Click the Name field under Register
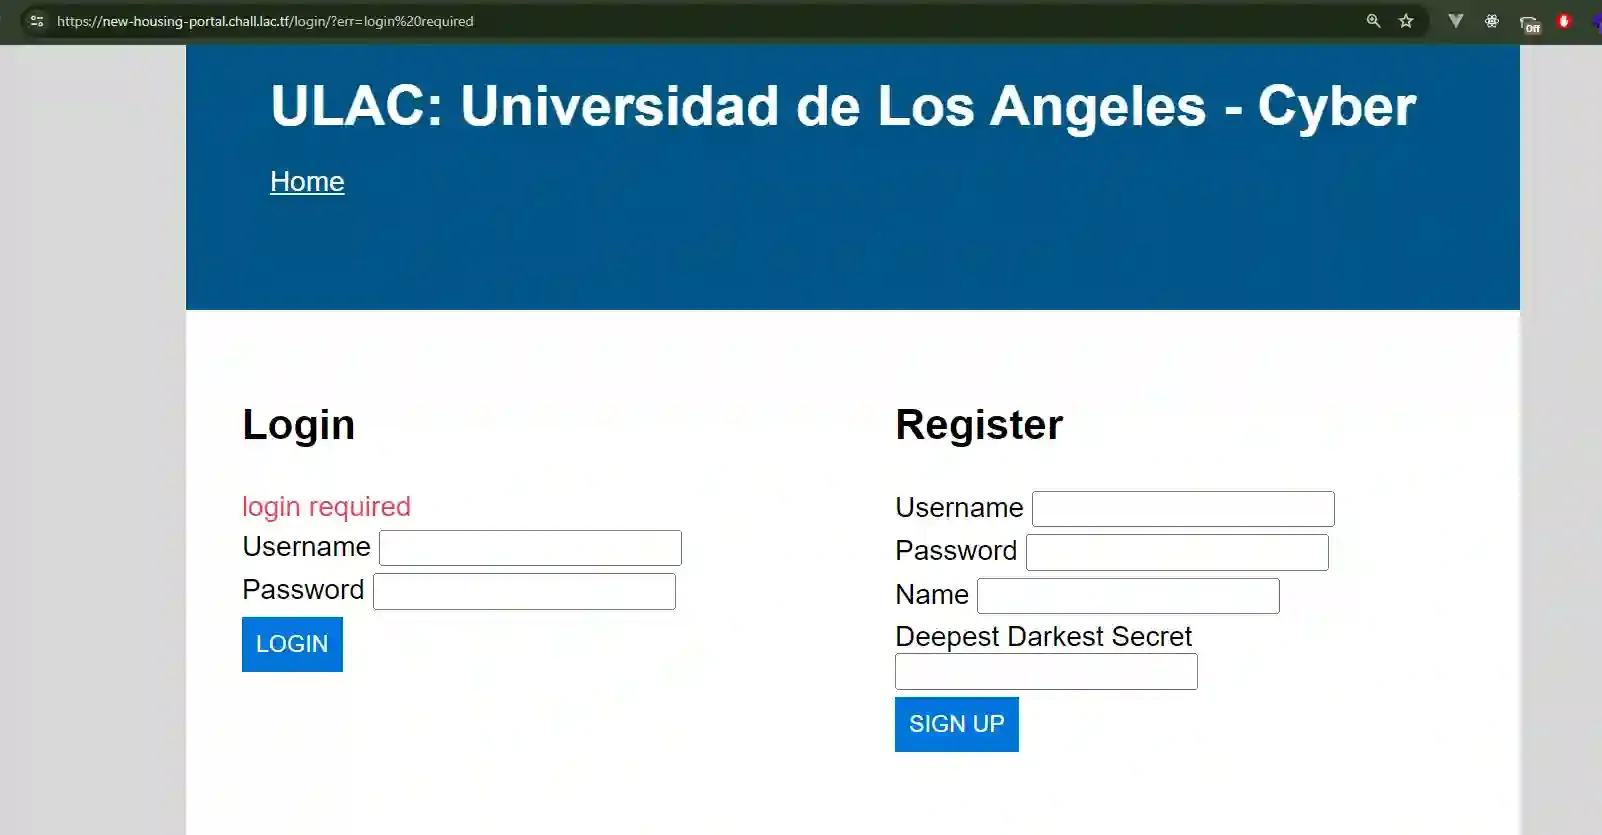The height and width of the screenshot is (835, 1602). click(x=1127, y=595)
